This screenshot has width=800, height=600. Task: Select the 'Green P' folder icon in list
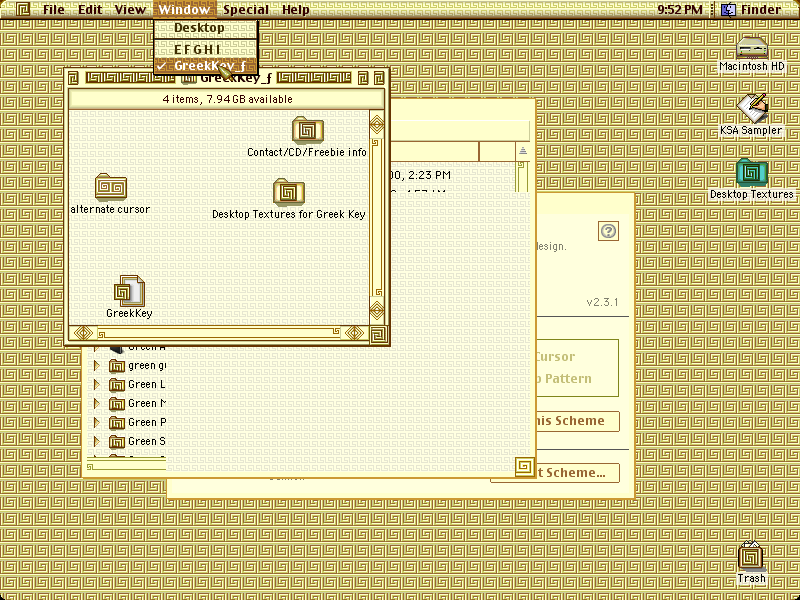[117, 422]
